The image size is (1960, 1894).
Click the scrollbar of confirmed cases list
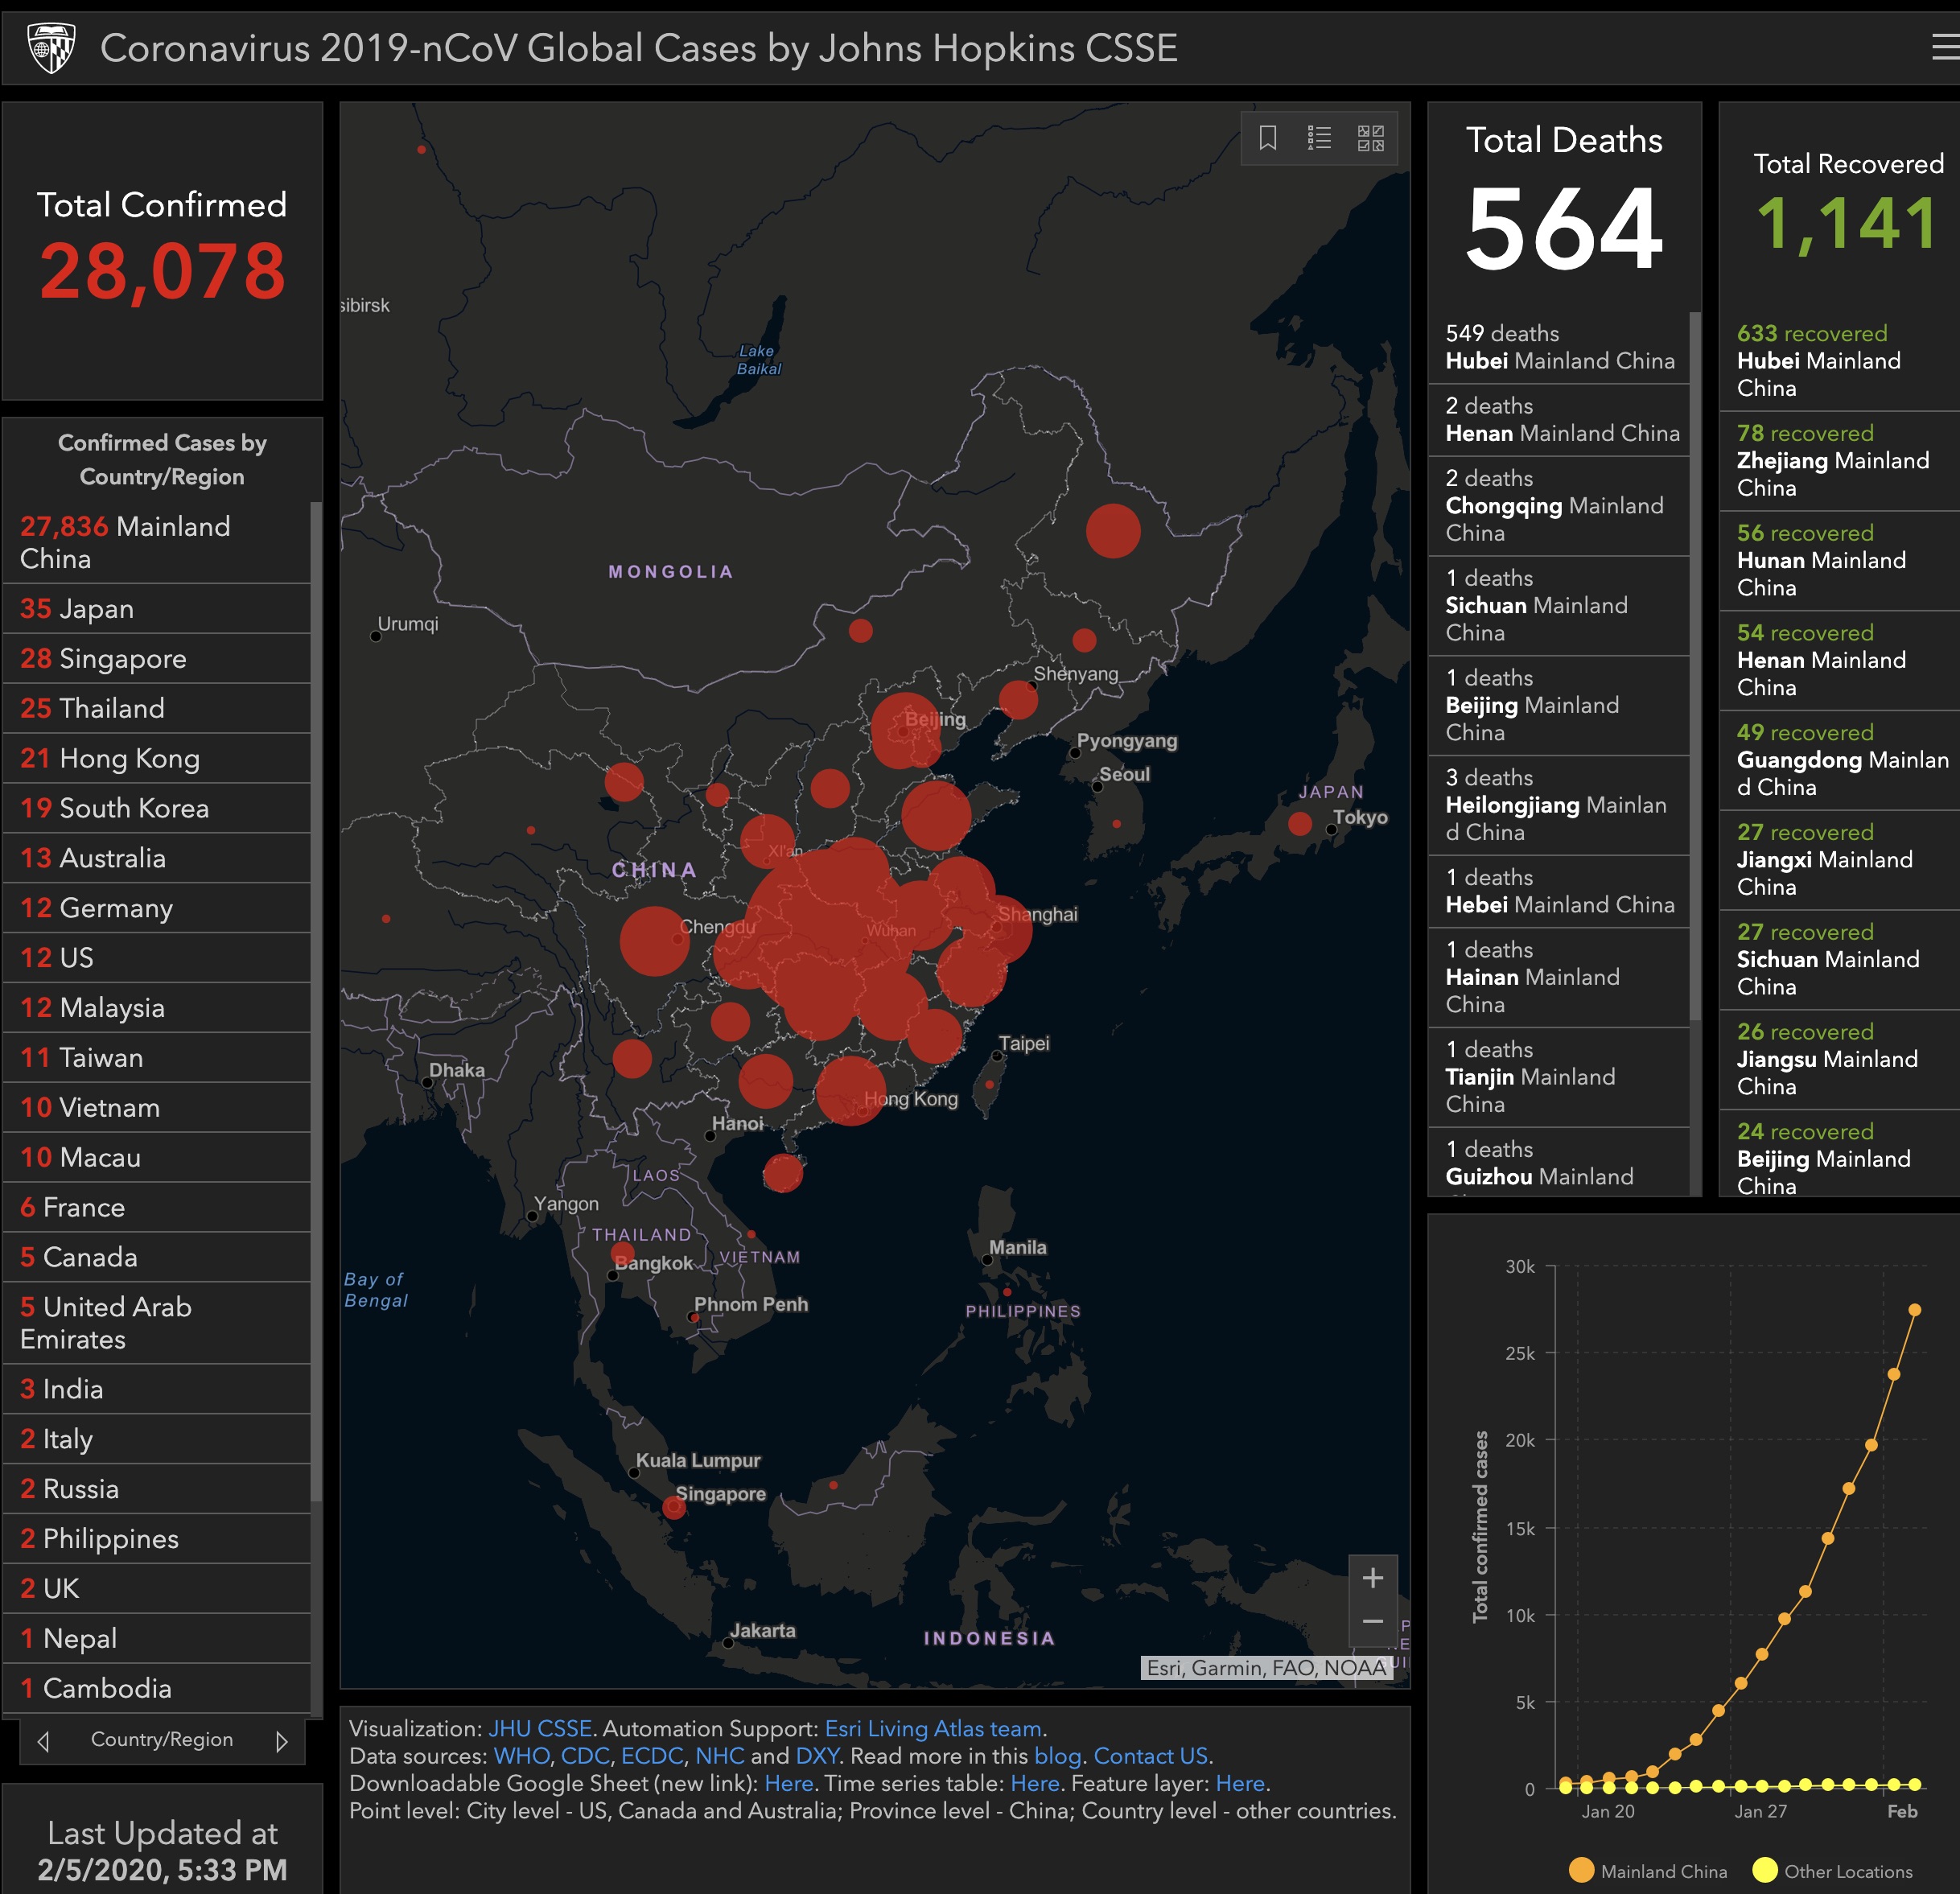(x=316, y=1000)
